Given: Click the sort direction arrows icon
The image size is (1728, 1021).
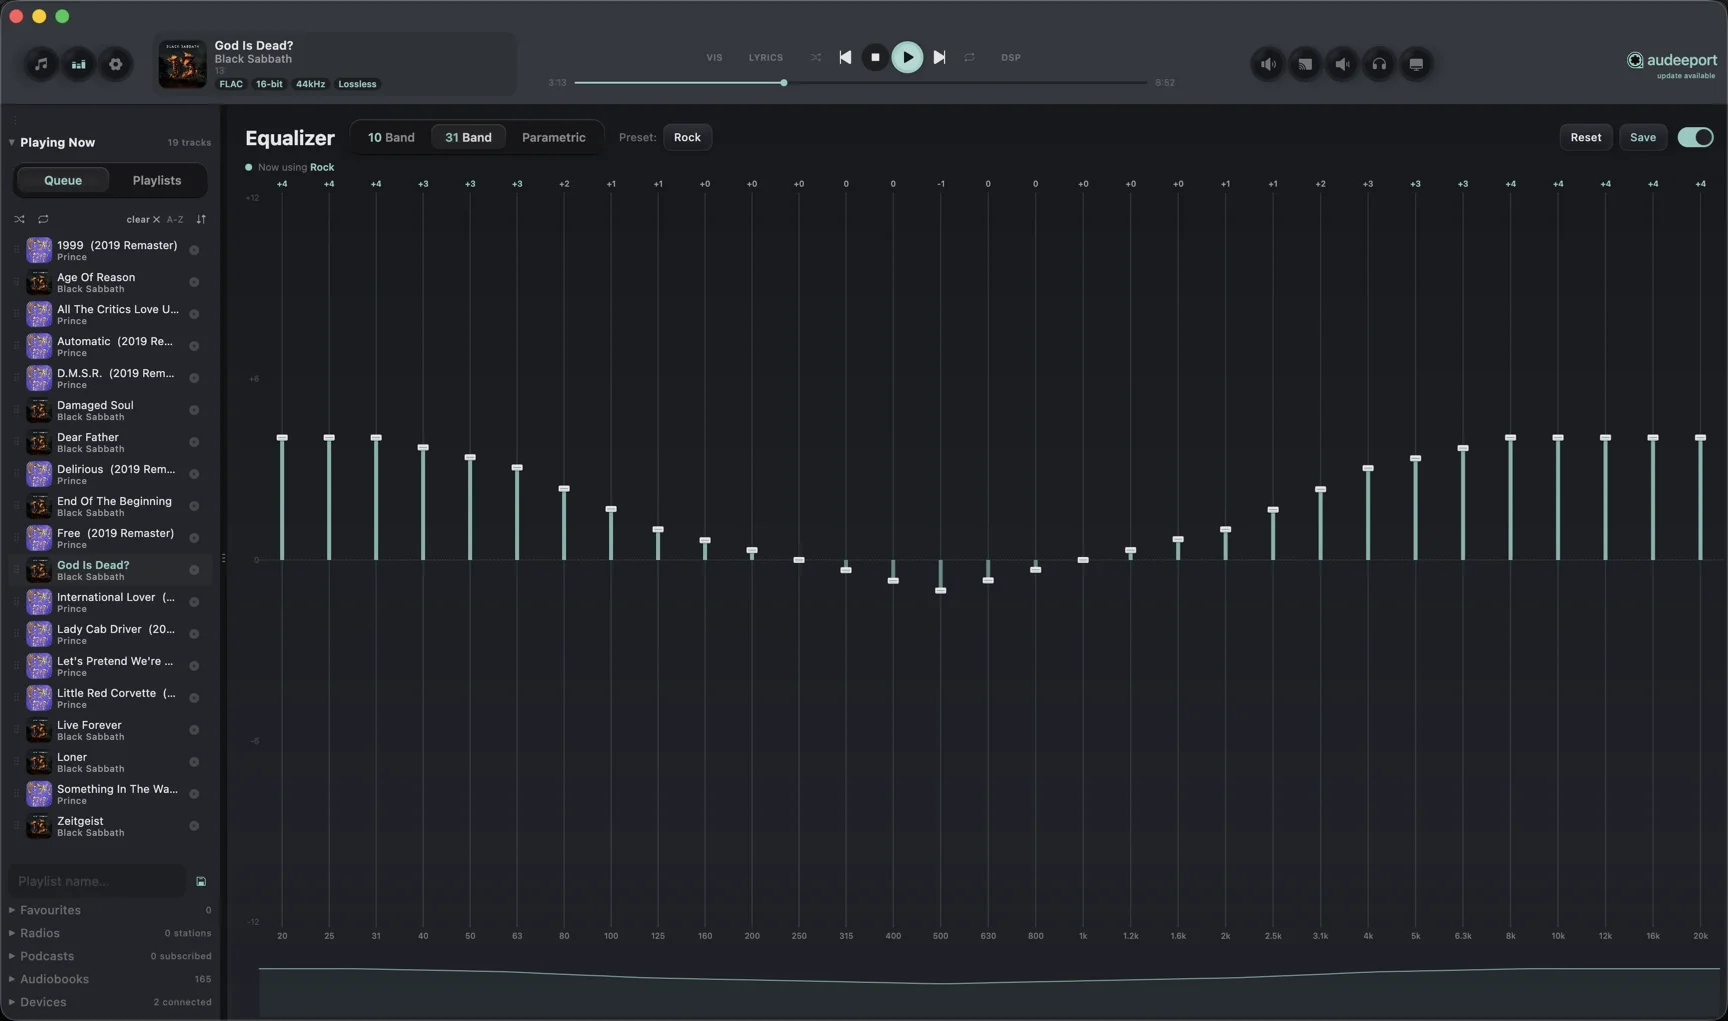Looking at the screenshot, I should [201, 219].
